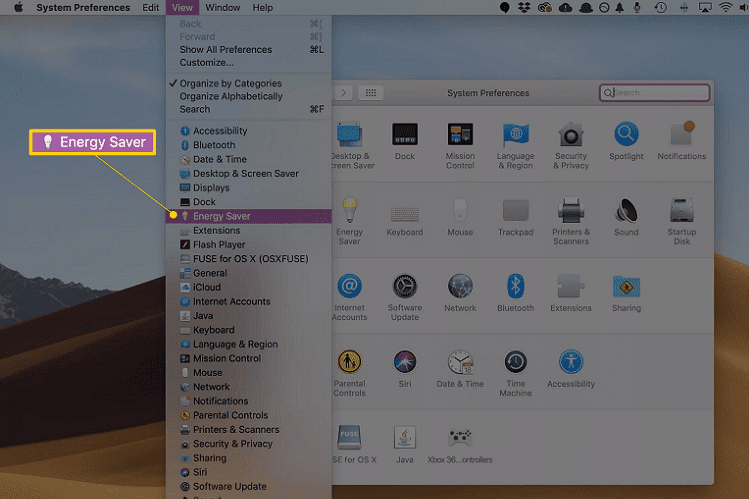
Task: Choose Customize... in the View menu
Action: 249,63
